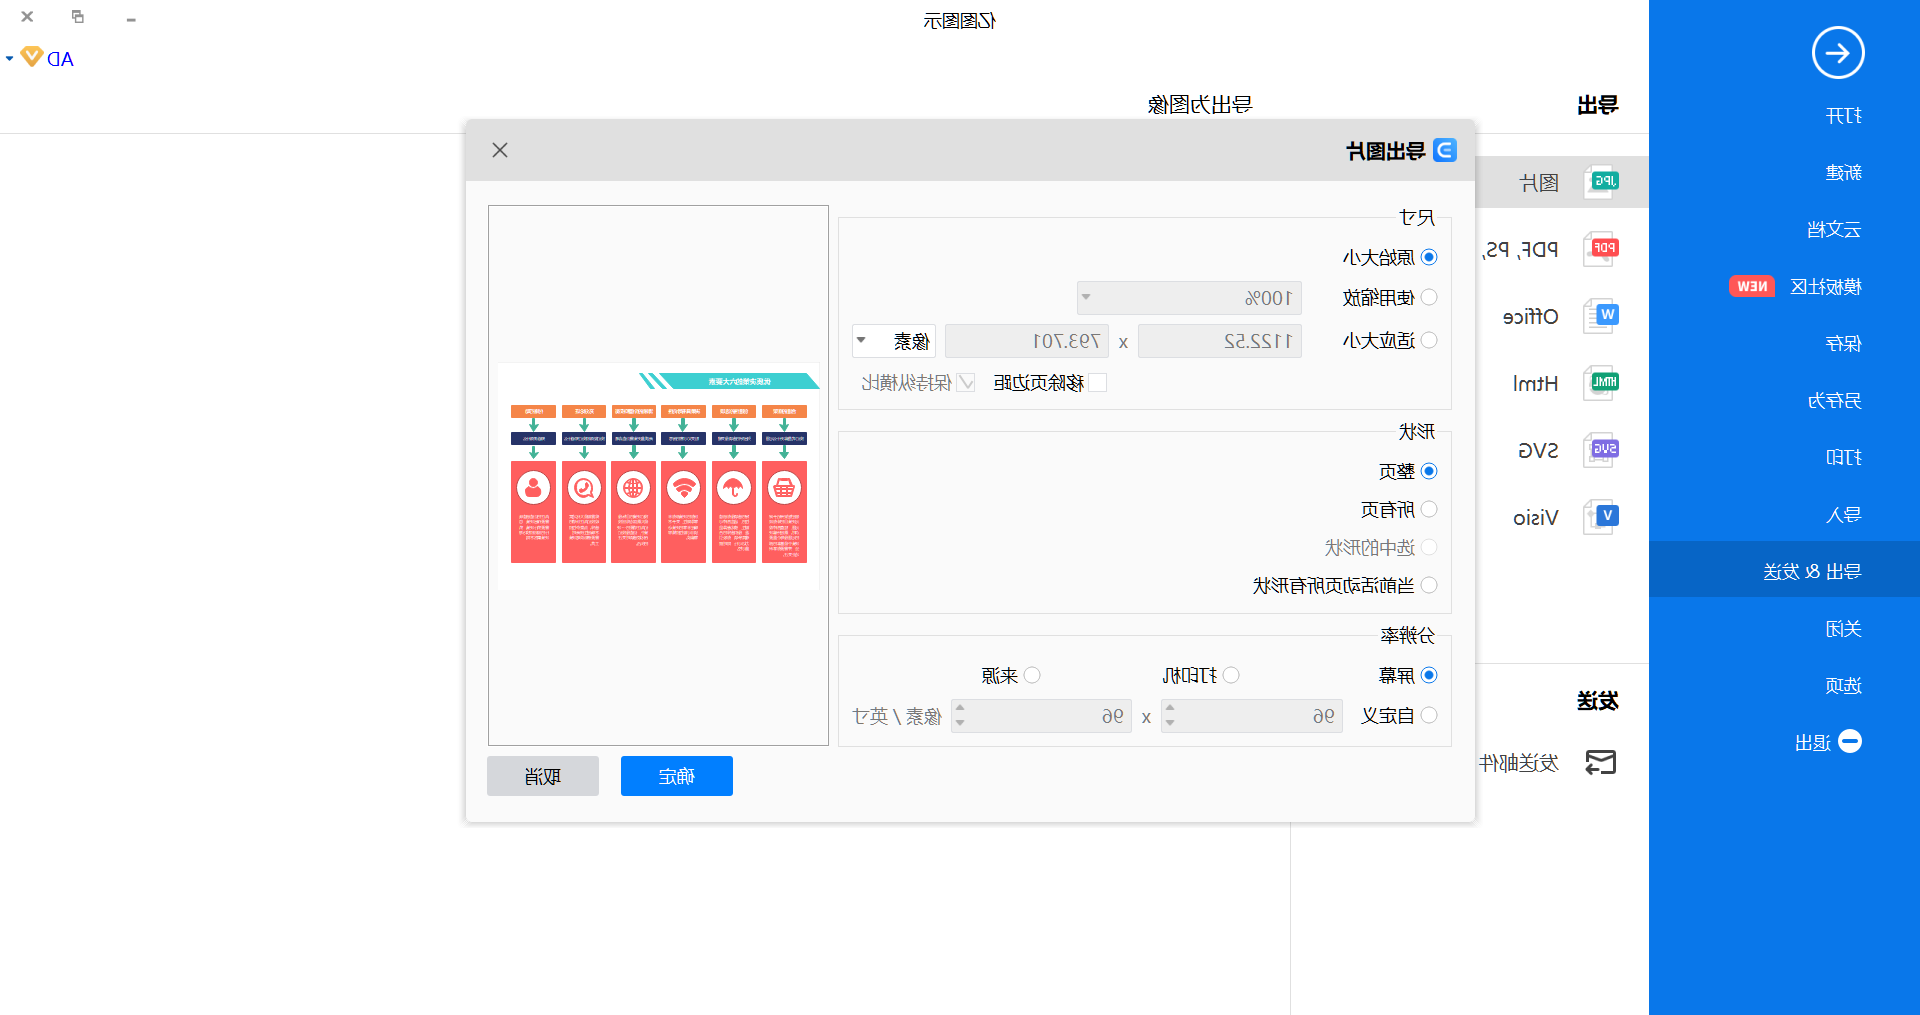Select the SVG export icon
Viewport: 1920px width, 1015px height.
1601,450
